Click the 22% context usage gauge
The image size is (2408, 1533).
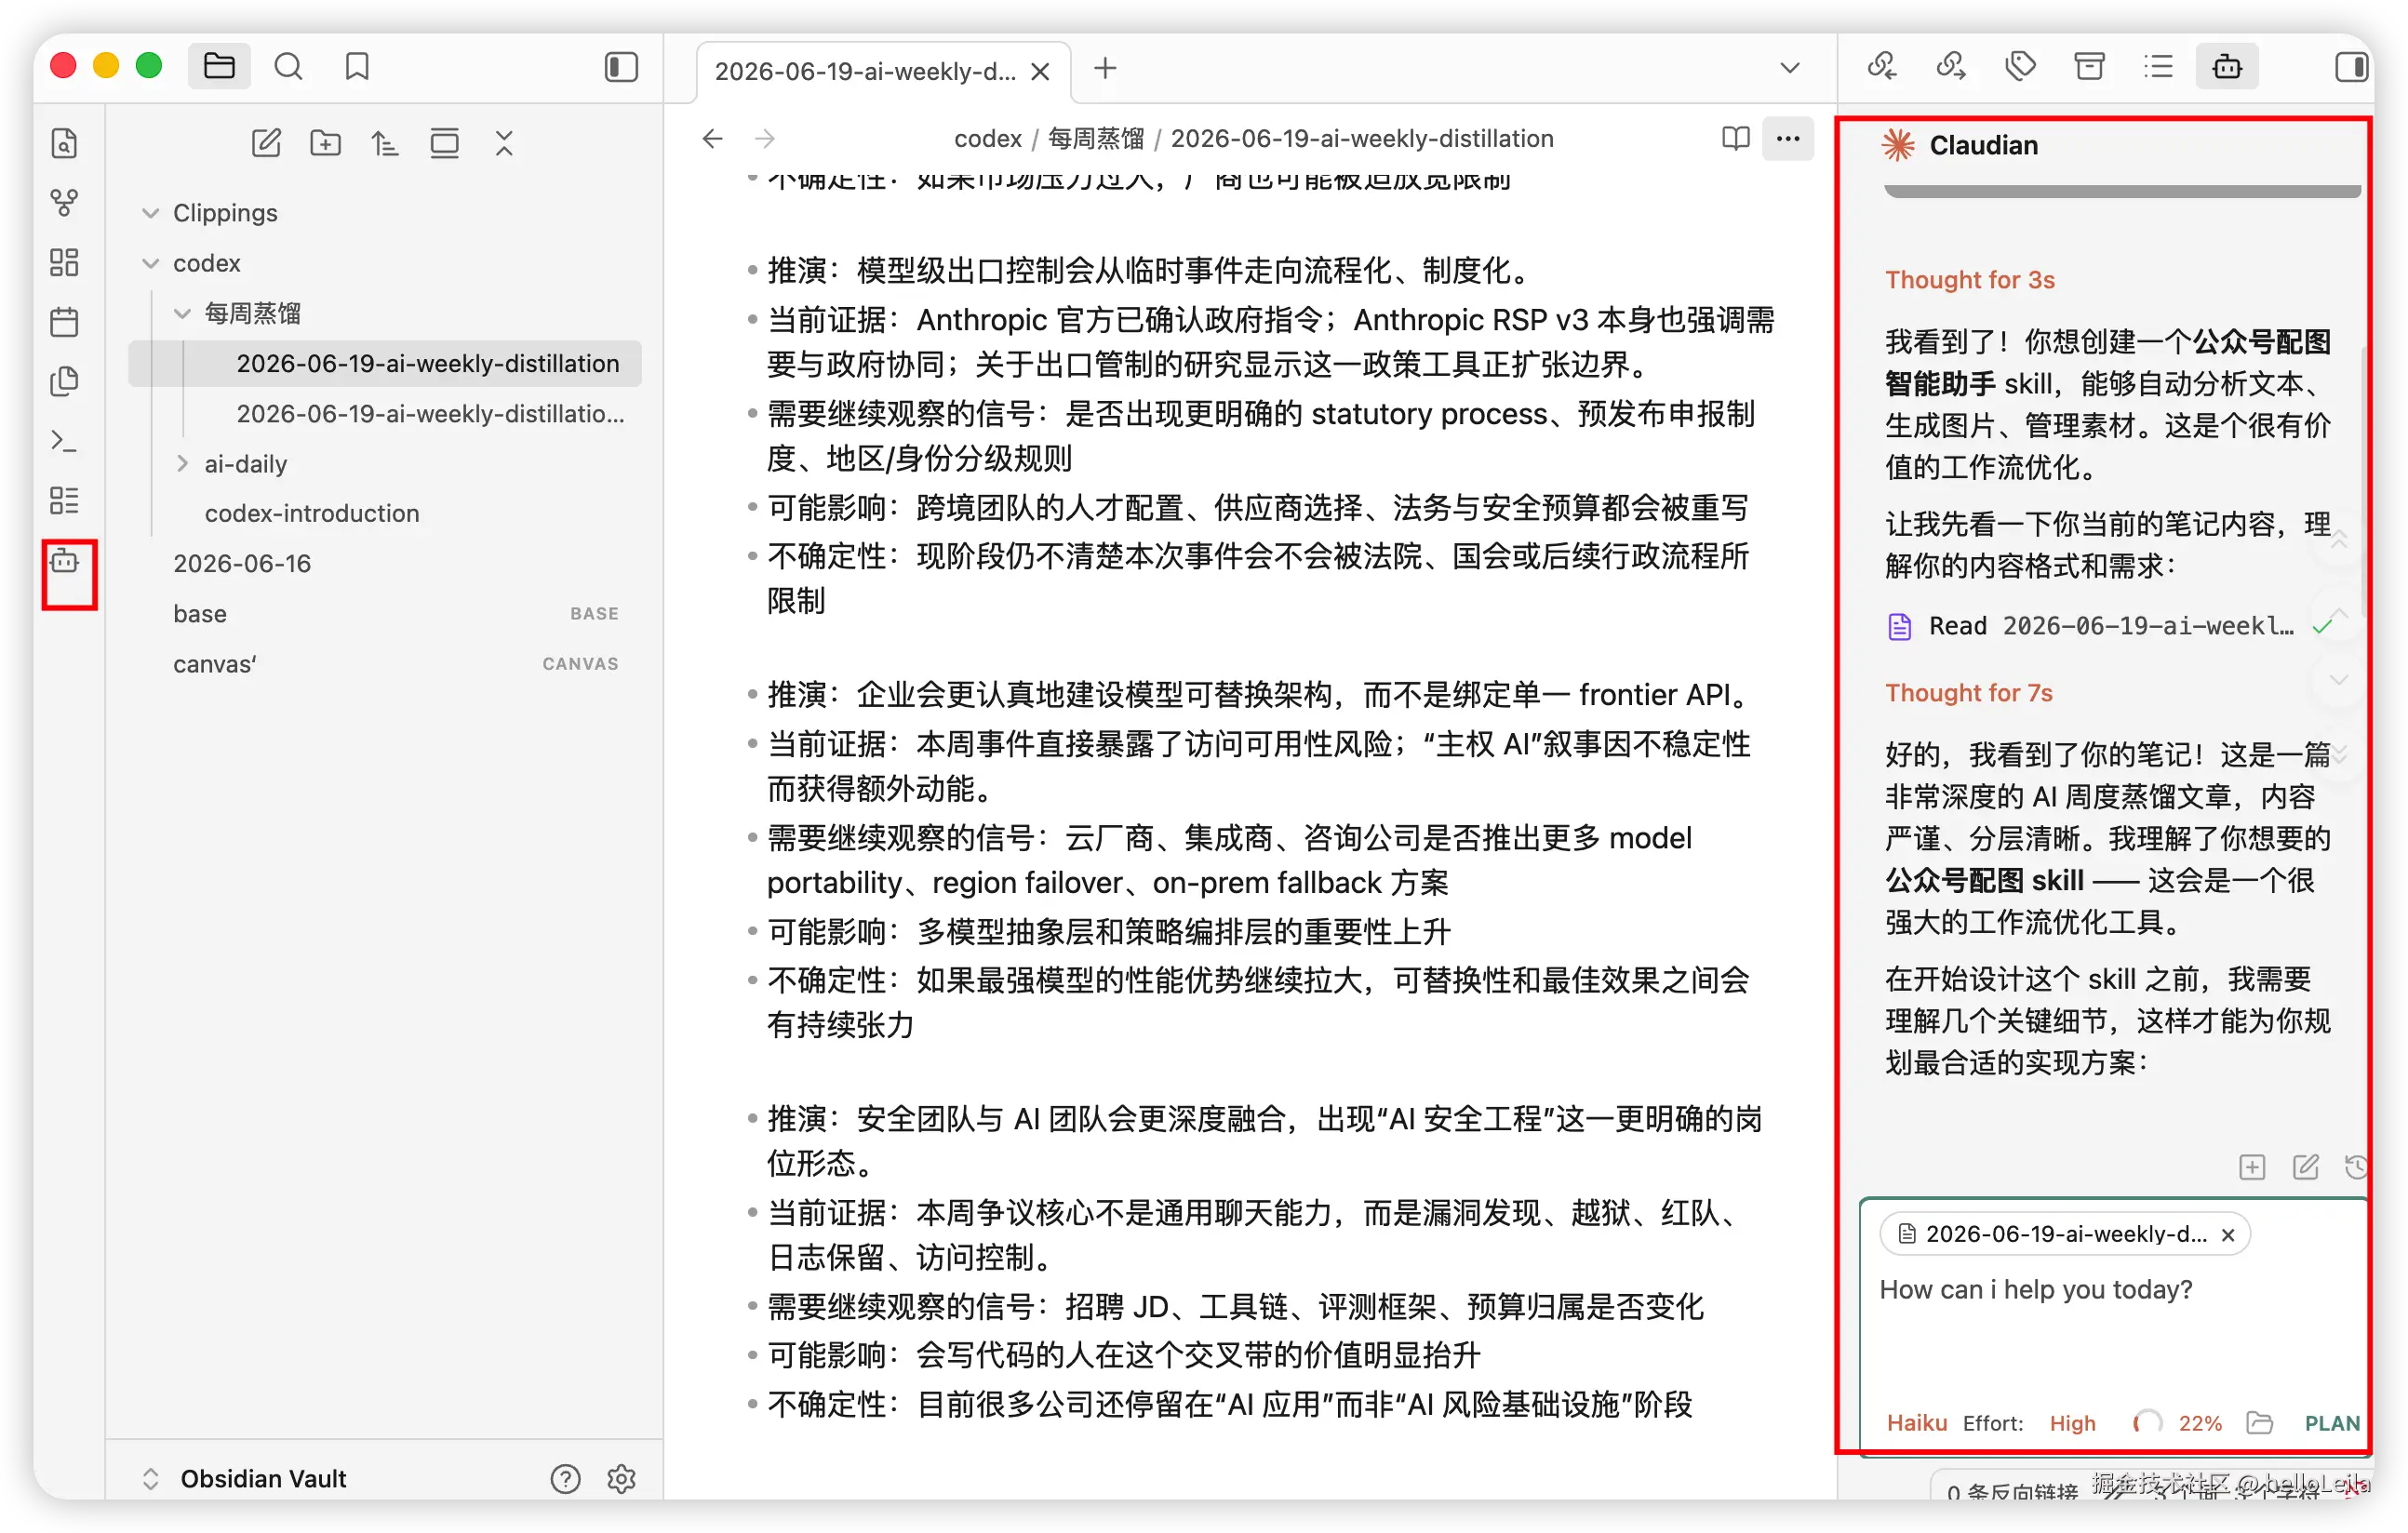tap(2178, 1423)
